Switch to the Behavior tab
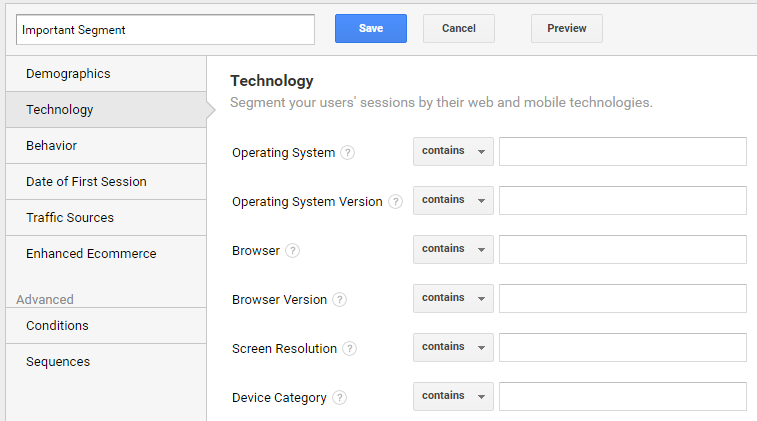757x421 pixels. (106, 145)
